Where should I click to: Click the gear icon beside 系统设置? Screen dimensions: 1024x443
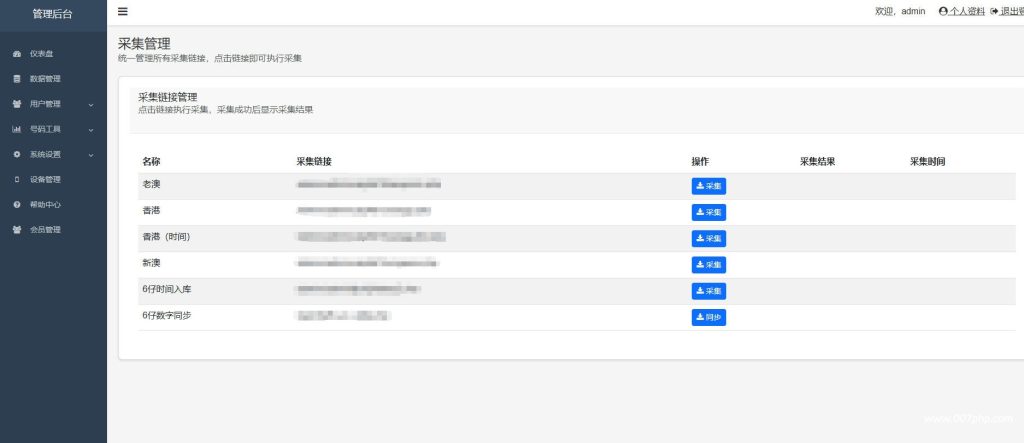[17, 154]
